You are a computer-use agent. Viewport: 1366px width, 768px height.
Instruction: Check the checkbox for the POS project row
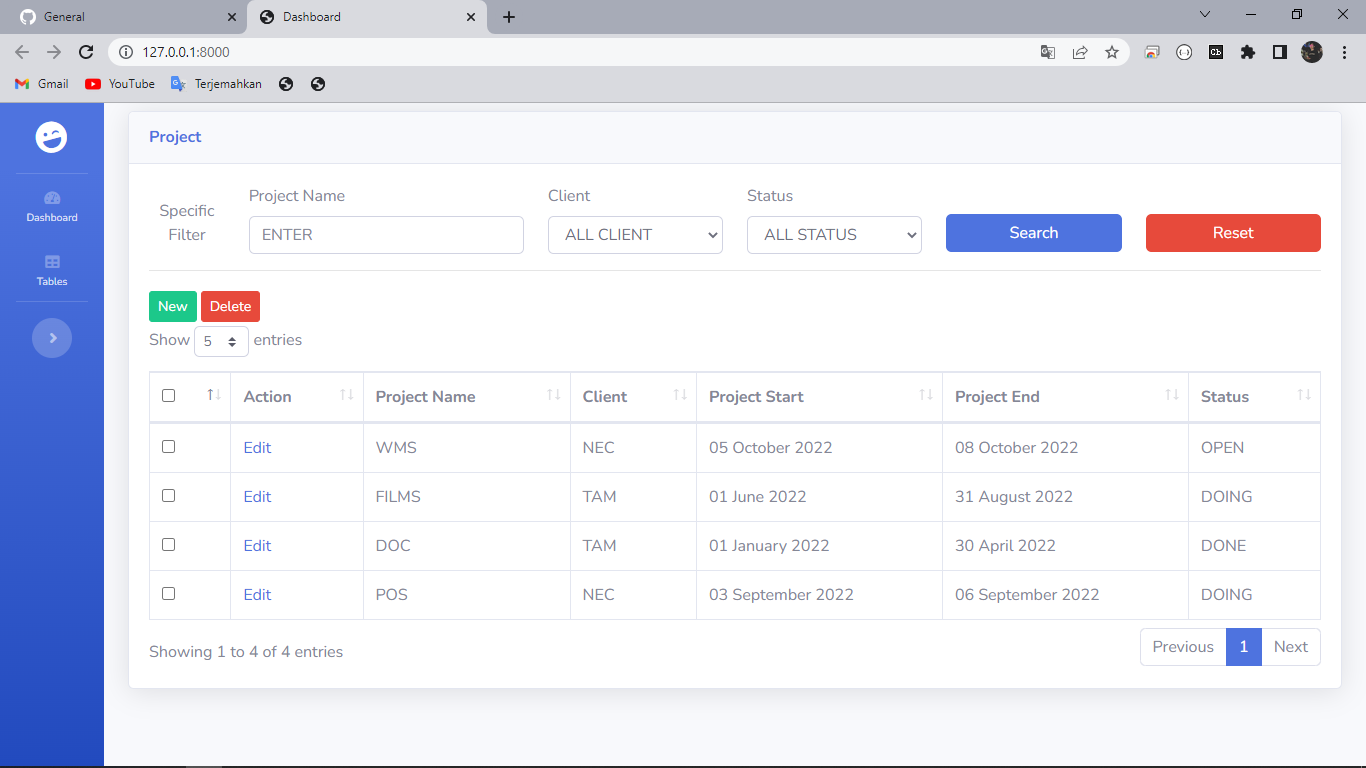coord(168,593)
